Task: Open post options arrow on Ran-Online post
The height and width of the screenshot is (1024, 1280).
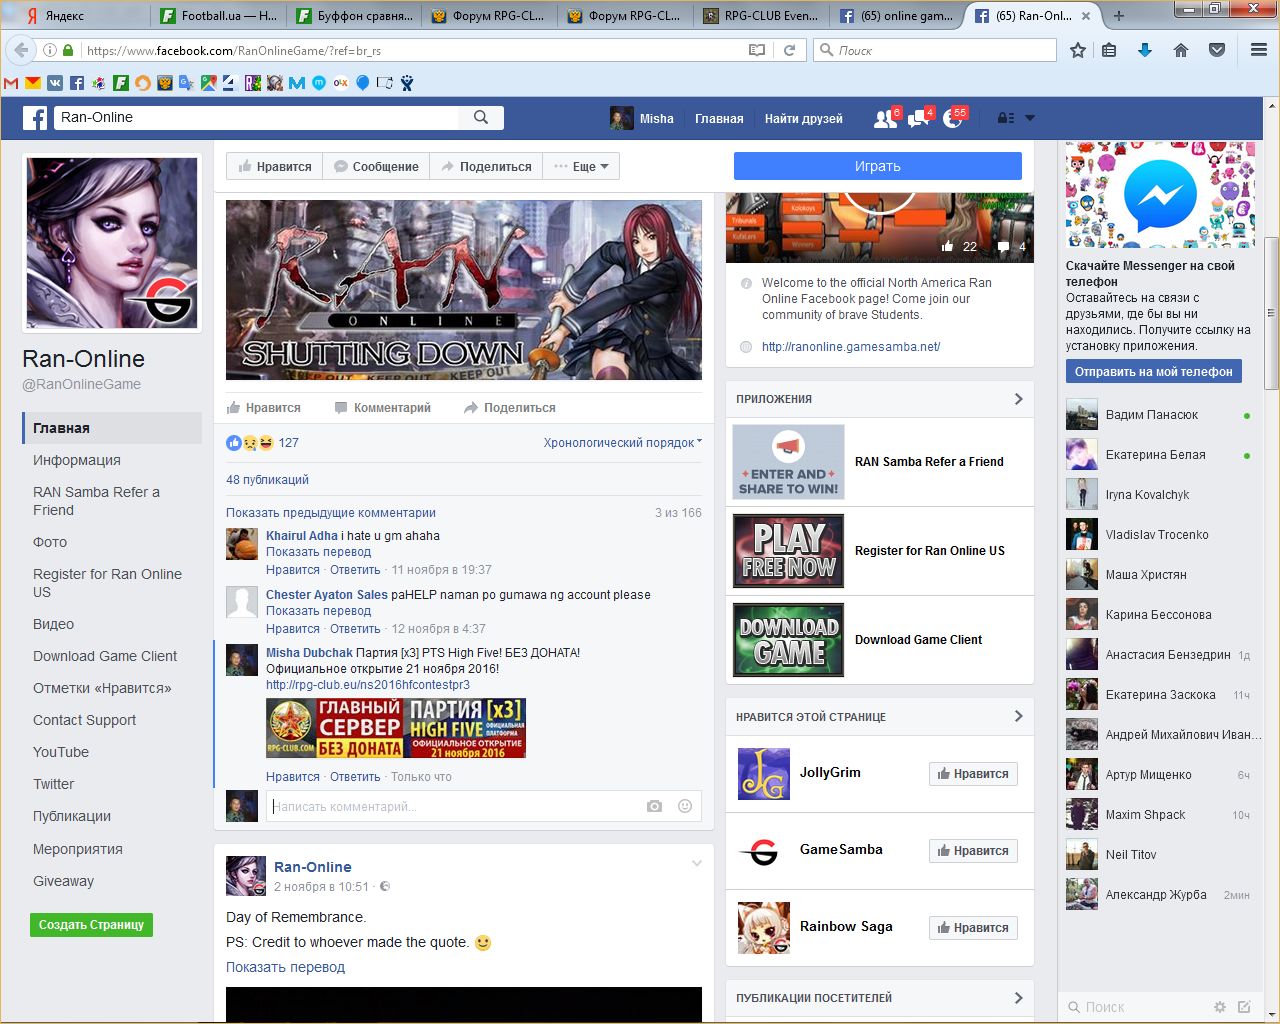Action: (x=697, y=863)
